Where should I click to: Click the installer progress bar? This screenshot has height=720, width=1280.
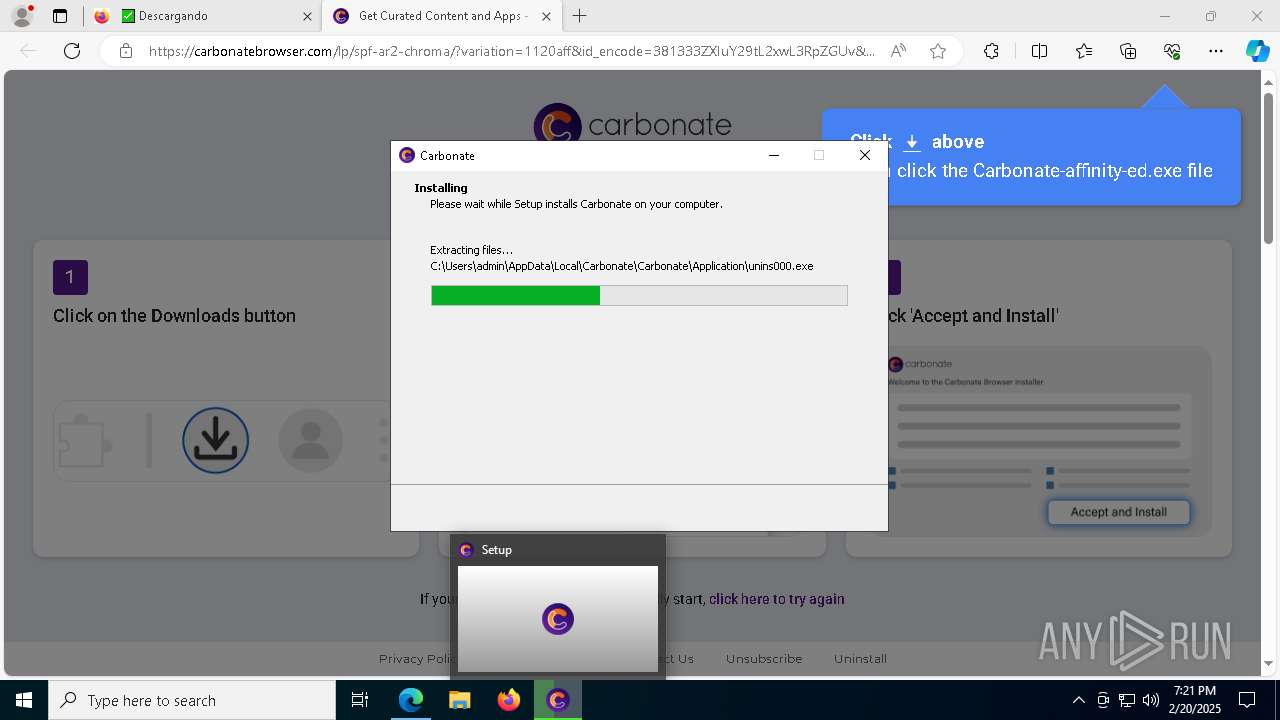tap(639, 295)
